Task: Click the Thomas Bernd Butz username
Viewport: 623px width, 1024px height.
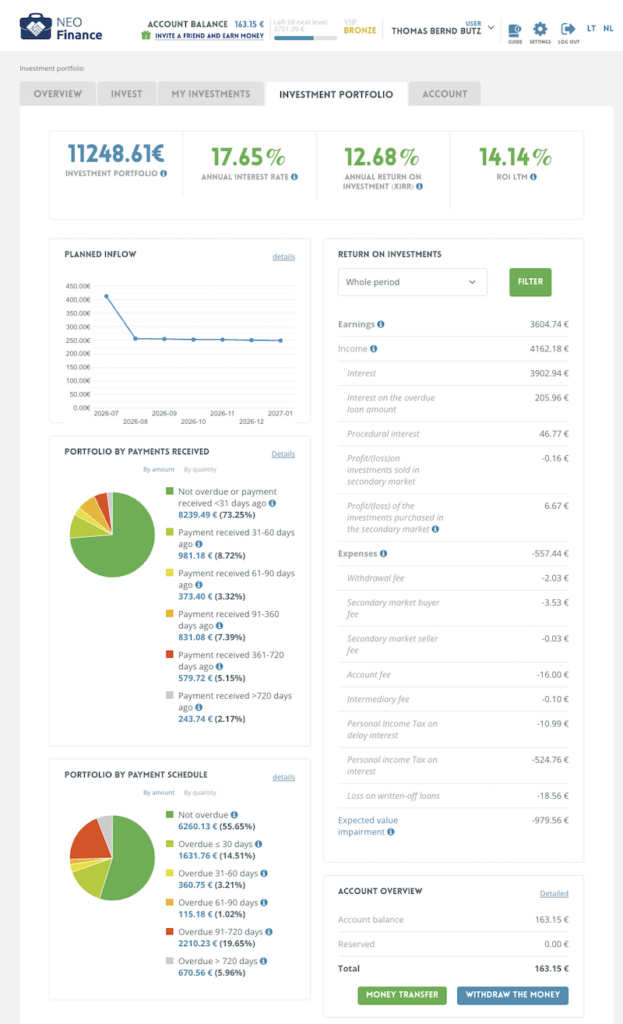Action: coord(436,31)
